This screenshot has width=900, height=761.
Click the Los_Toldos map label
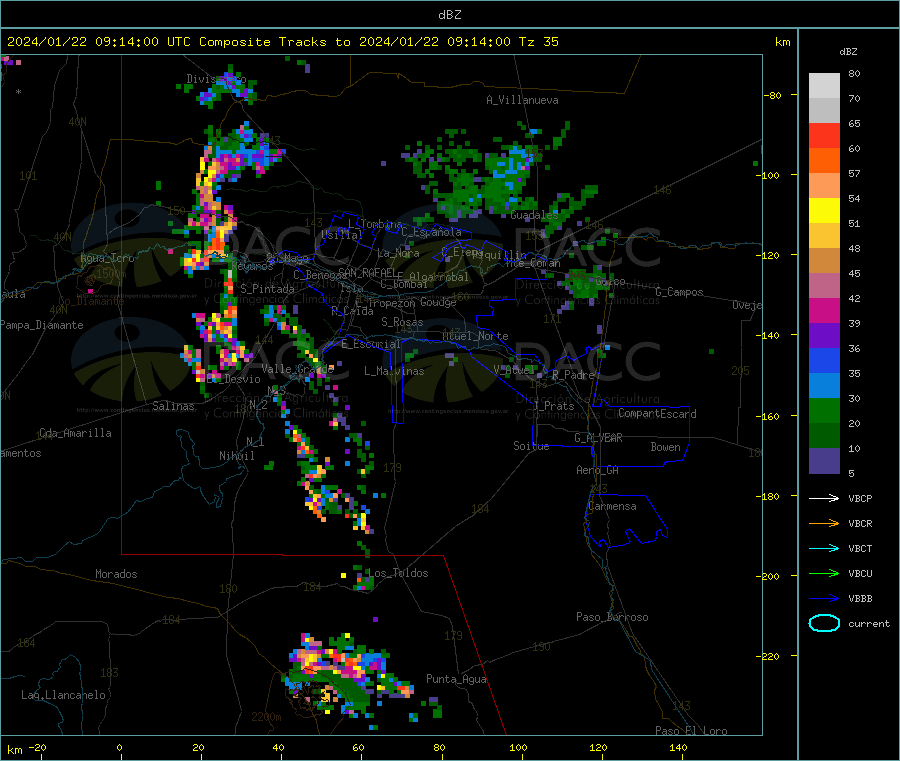tap(398, 573)
